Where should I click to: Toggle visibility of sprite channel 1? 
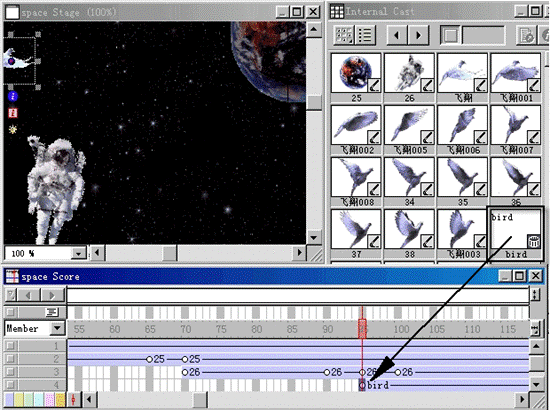(11, 346)
